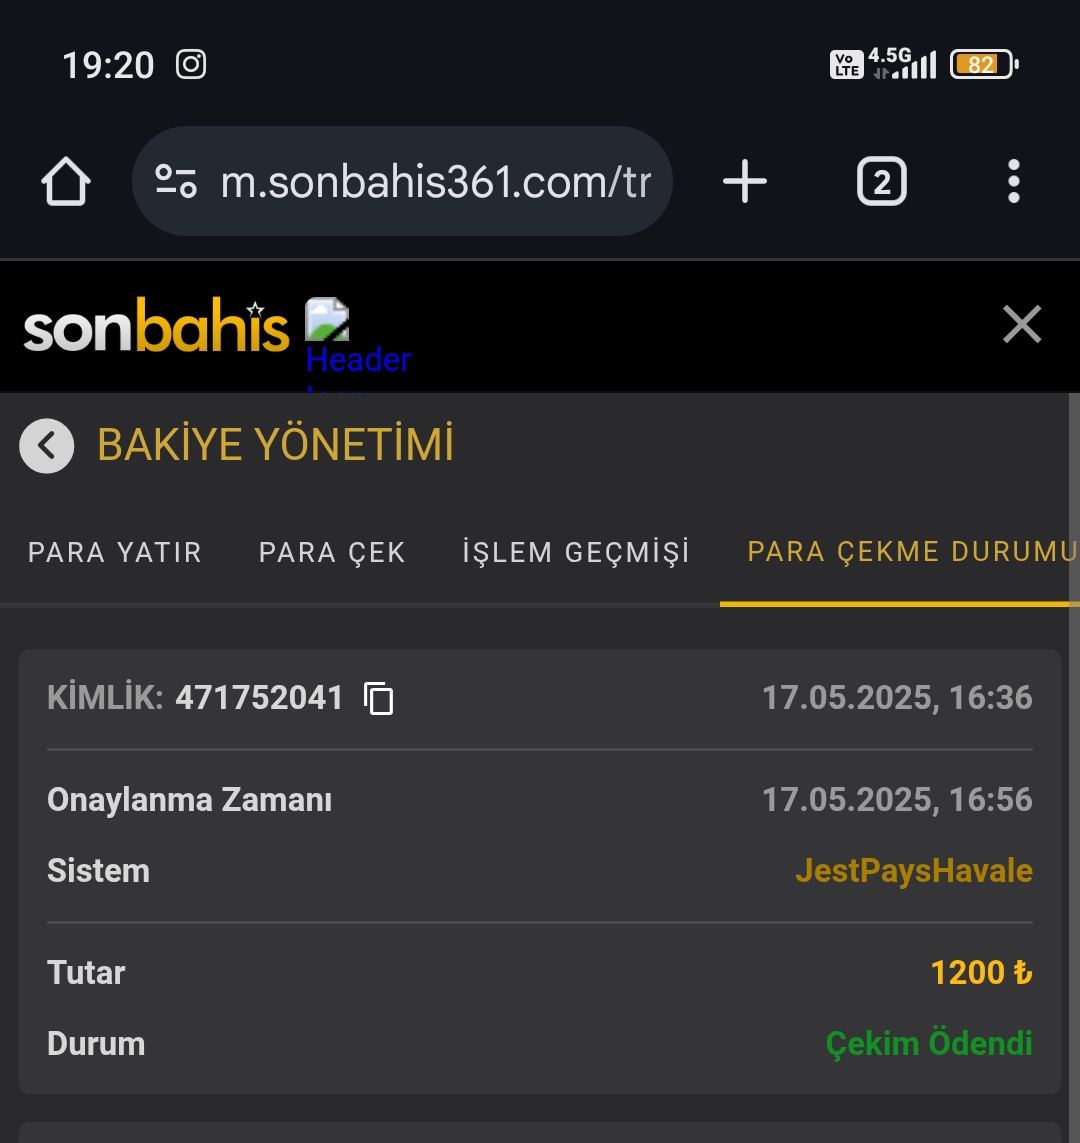
Task: Click the address bar URL m.sonbahis361.com
Action: click(x=436, y=182)
